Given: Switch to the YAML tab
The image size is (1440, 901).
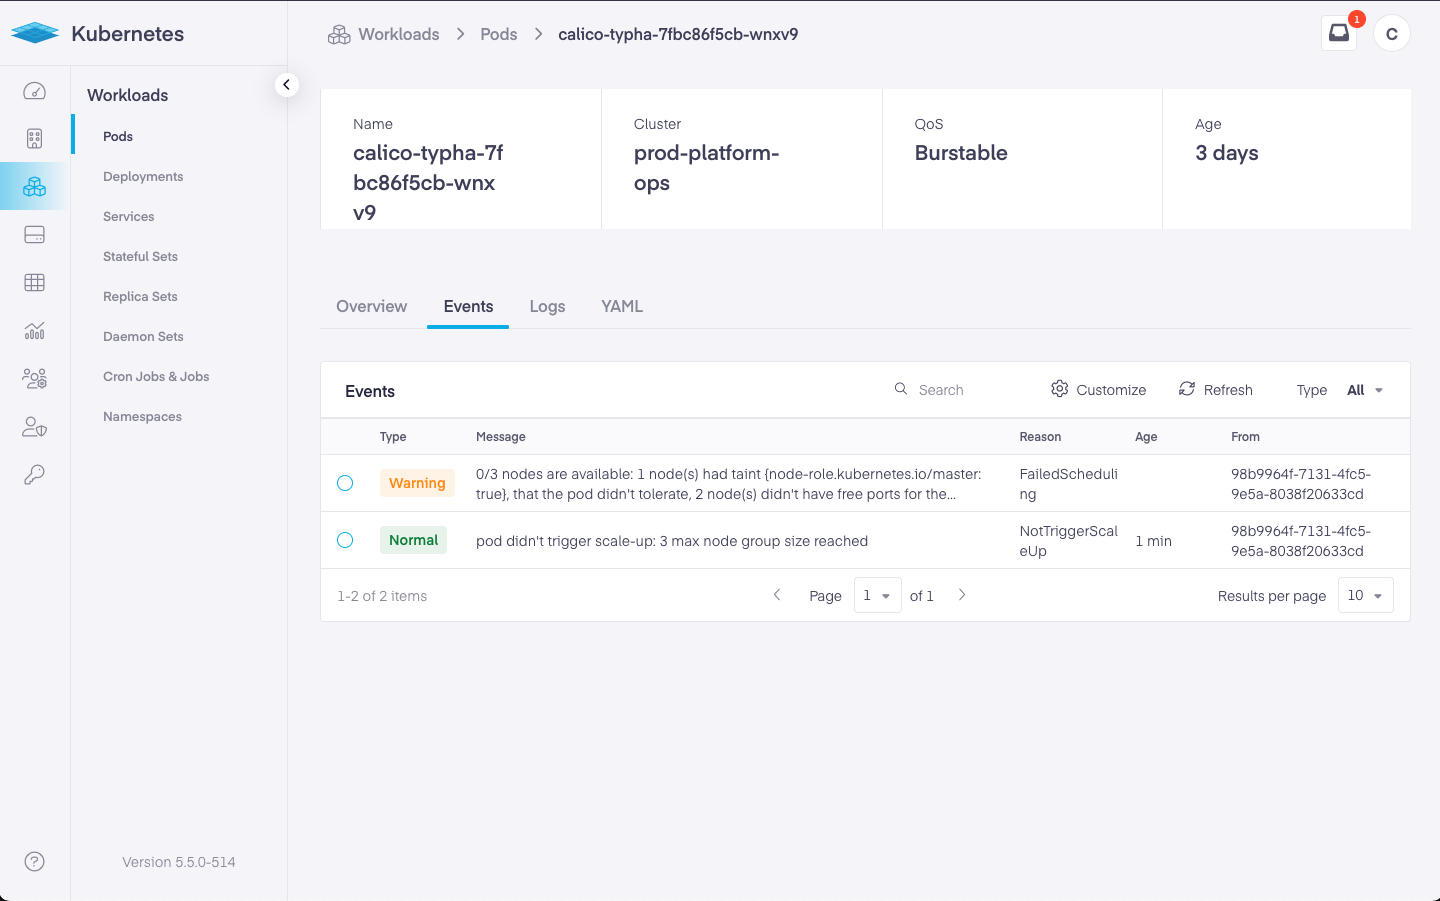Looking at the screenshot, I should tap(621, 306).
